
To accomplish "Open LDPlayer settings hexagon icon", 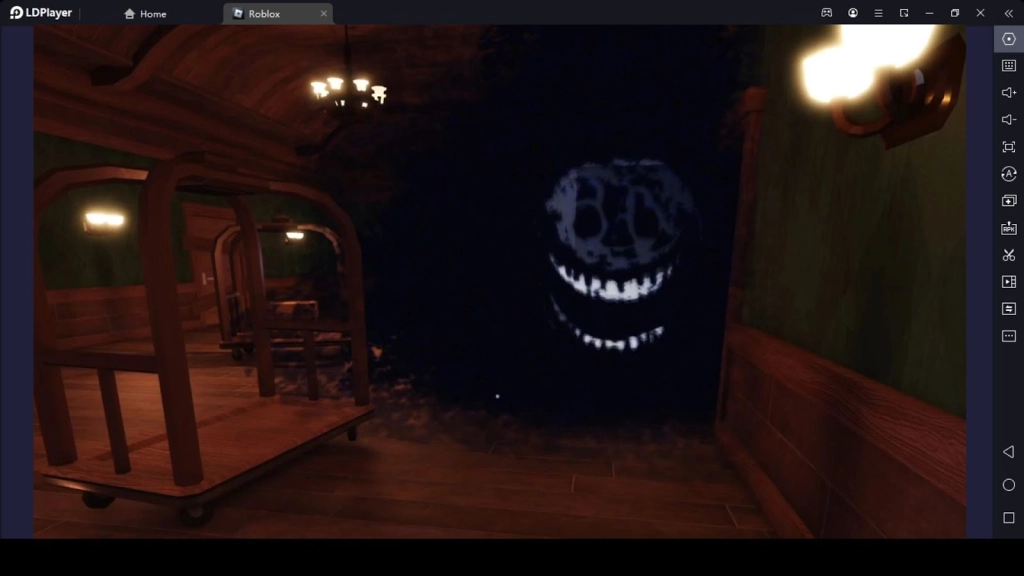I will pos(1008,39).
